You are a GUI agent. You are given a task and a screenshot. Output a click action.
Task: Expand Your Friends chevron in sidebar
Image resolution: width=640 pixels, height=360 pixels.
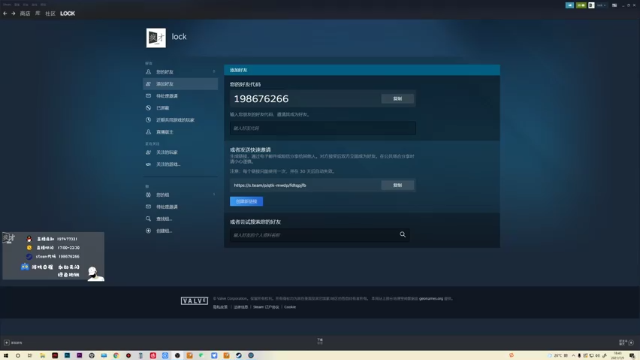[214, 72]
